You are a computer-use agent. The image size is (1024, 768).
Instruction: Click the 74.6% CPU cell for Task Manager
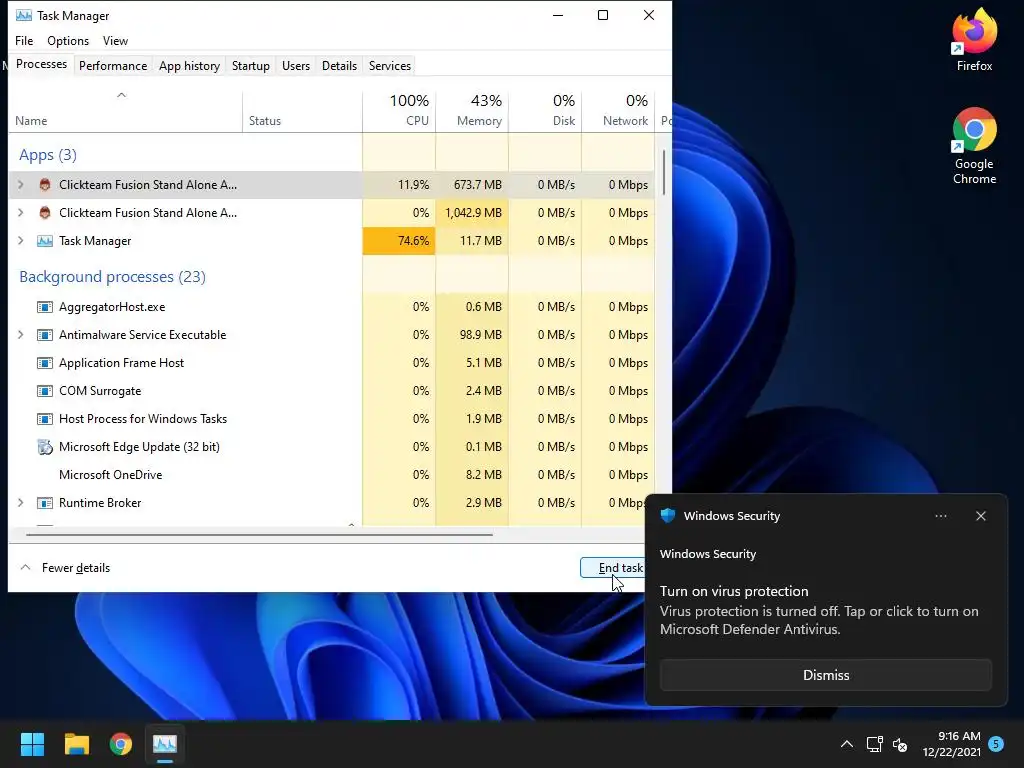(399, 241)
